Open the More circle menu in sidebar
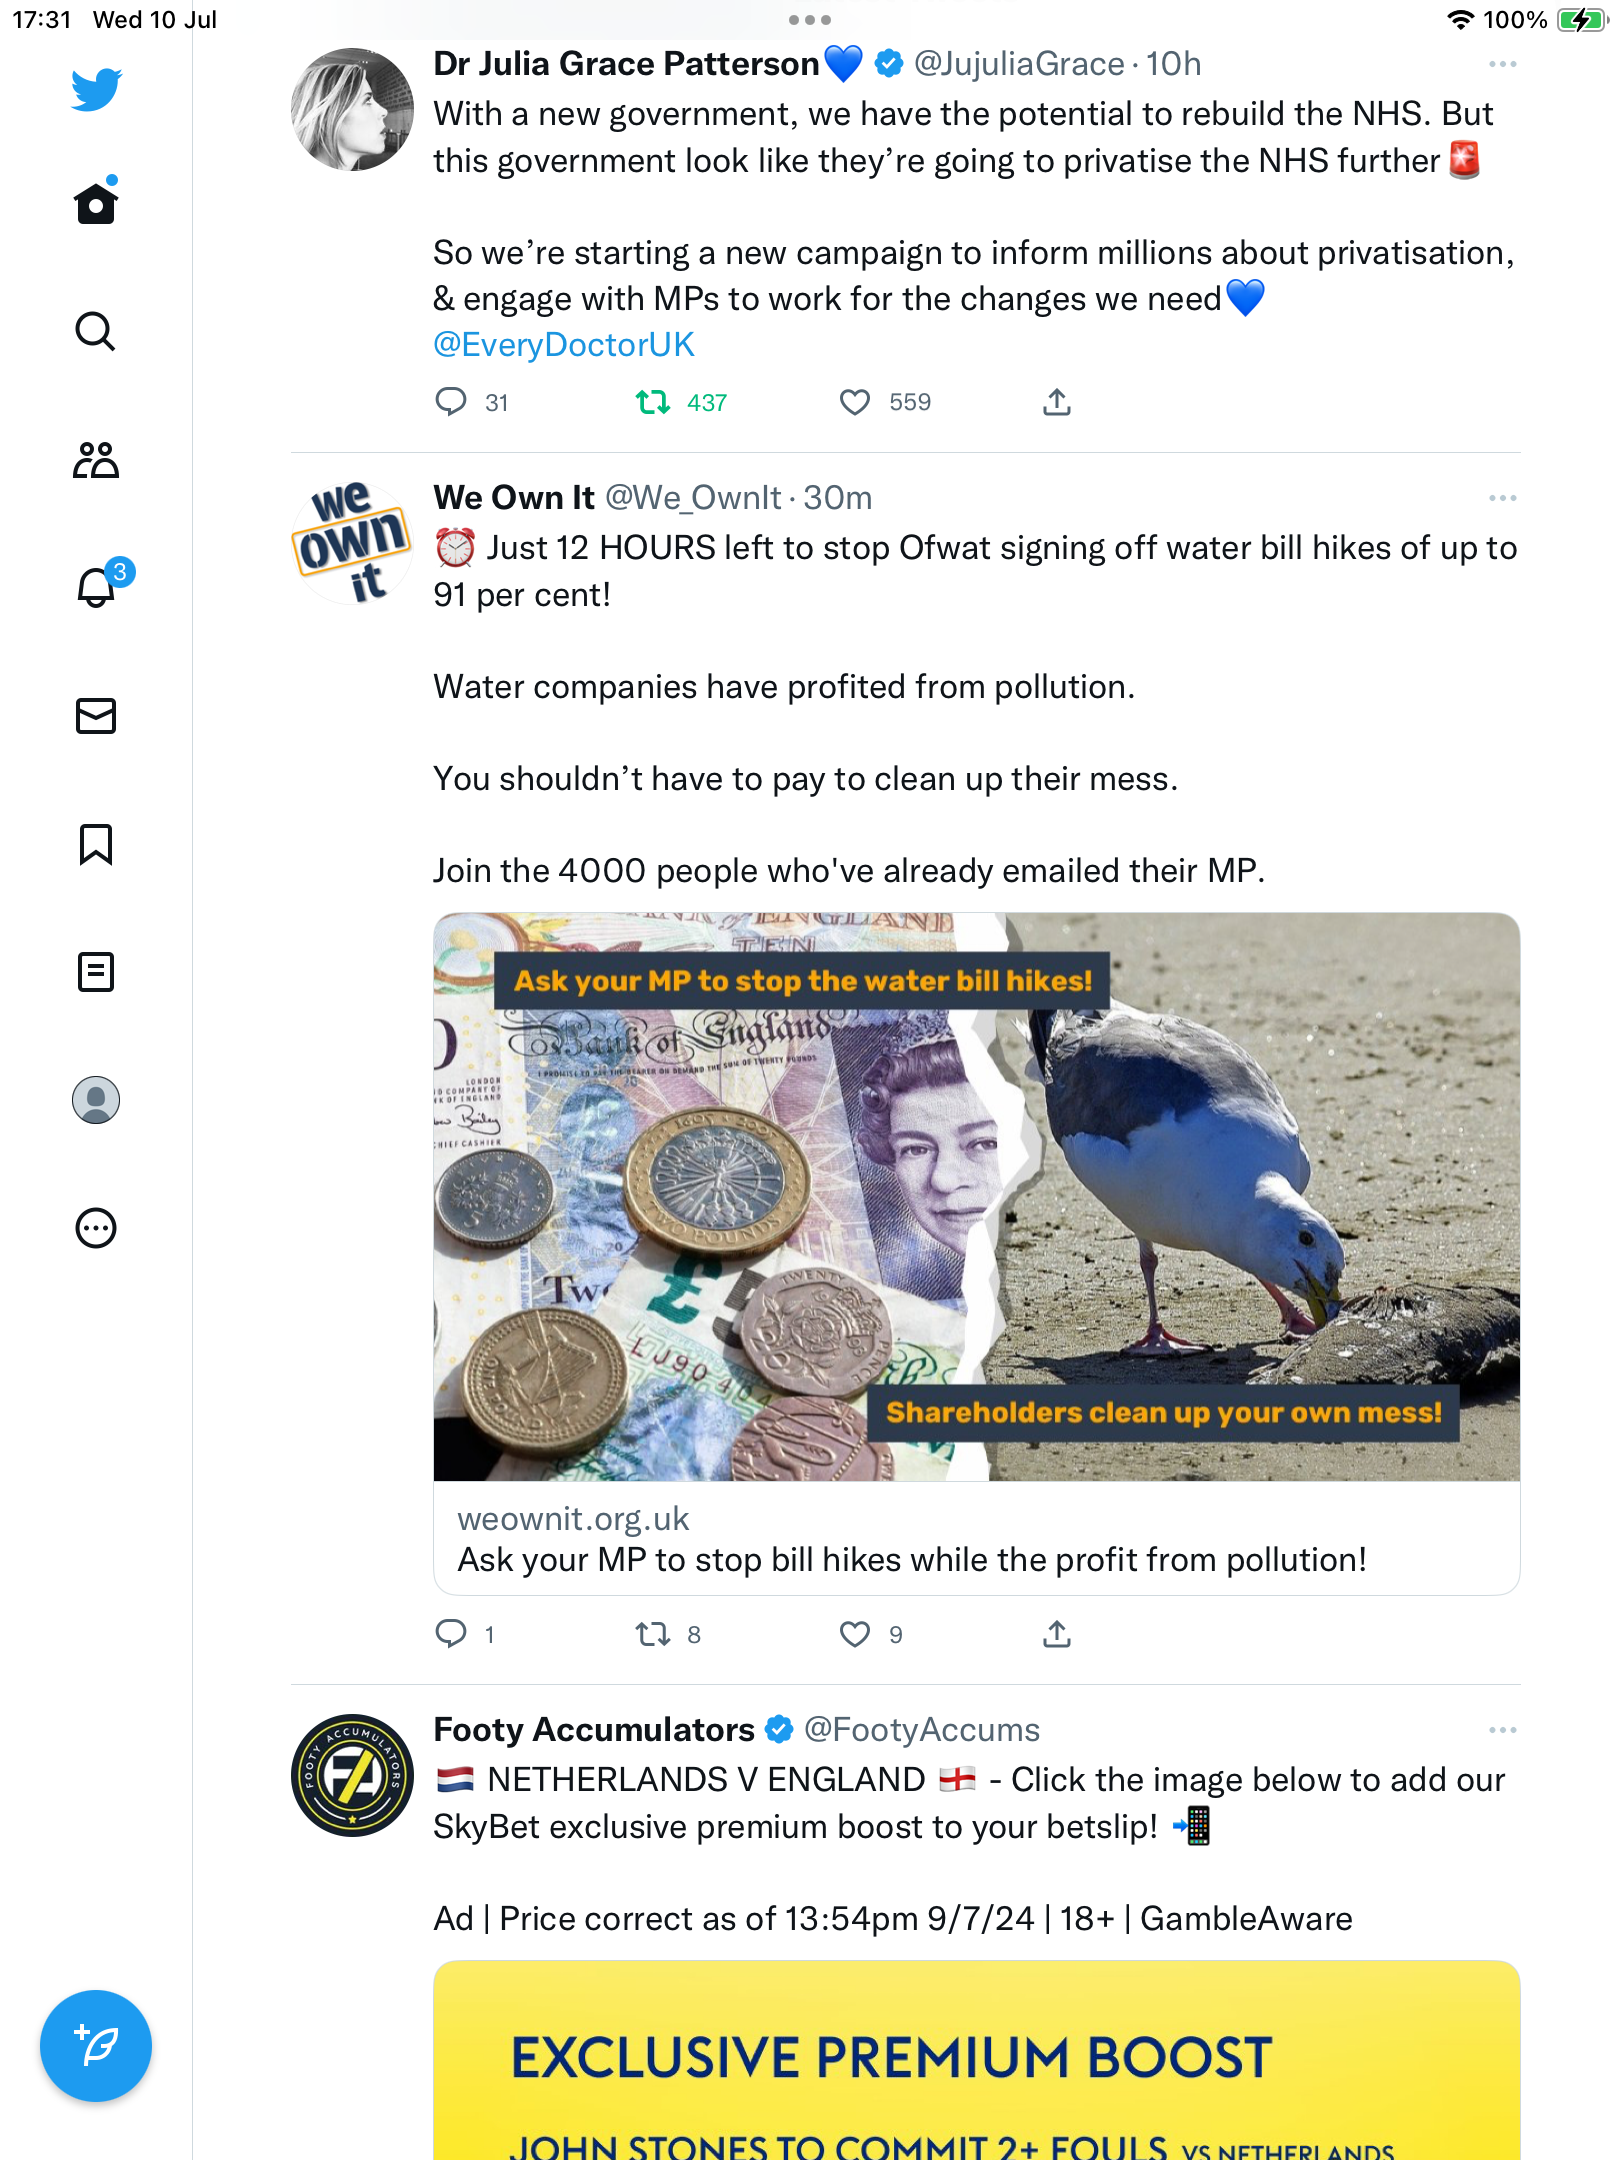The width and height of the screenshot is (1620, 2160). point(96,1228)
